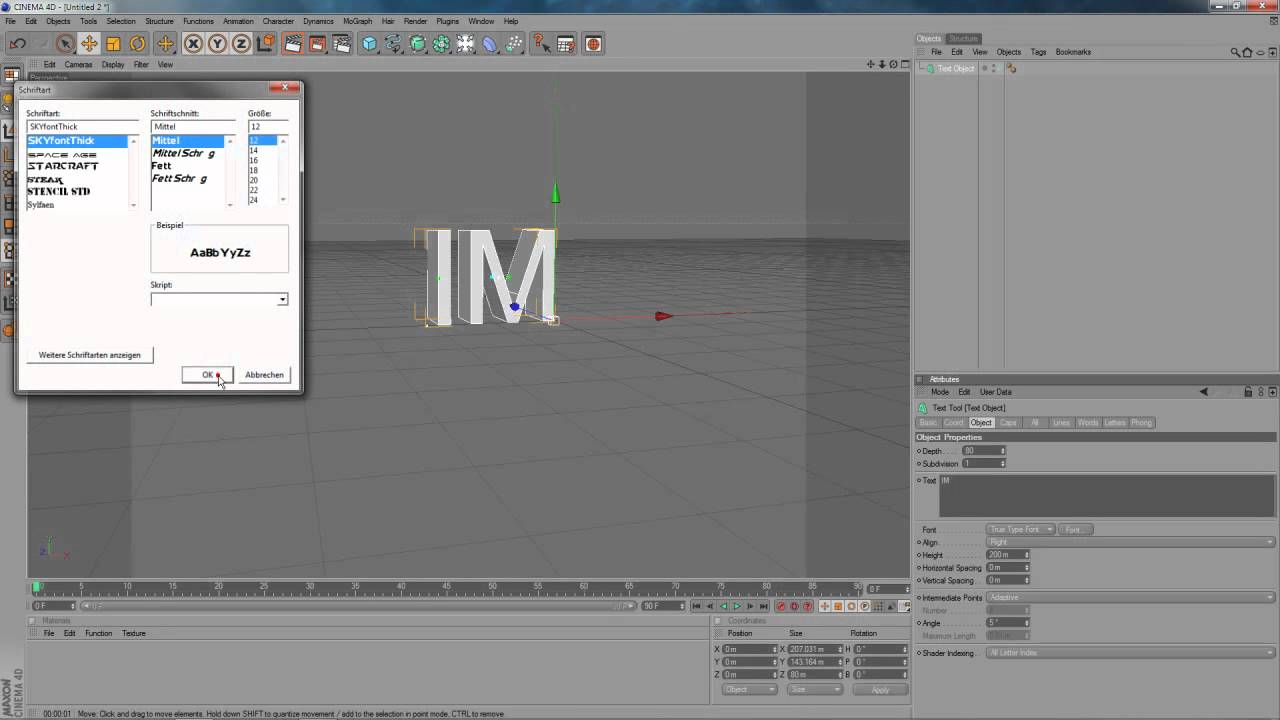This screenshot has height=720, width=1280.
Task: Open the Shader Indexing dropdown
Action: pyautogui.click(x=1131, y=653)
